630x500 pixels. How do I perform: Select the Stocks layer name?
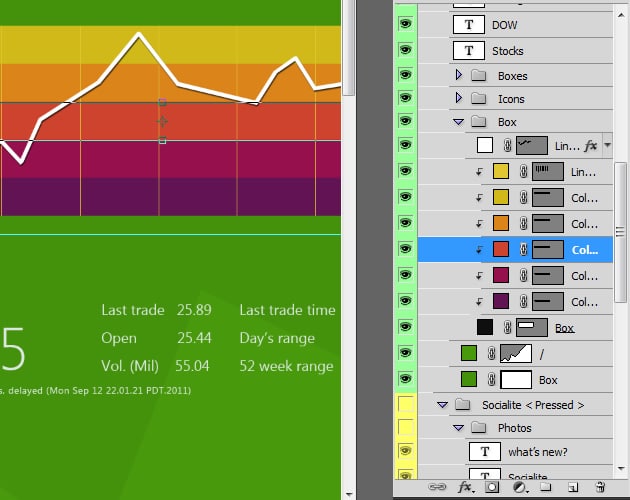click(508, 51)
